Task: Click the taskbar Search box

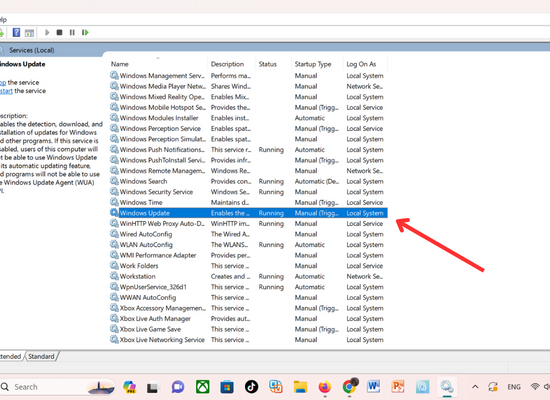Action: pyautogui.click(x=58, y=387)
